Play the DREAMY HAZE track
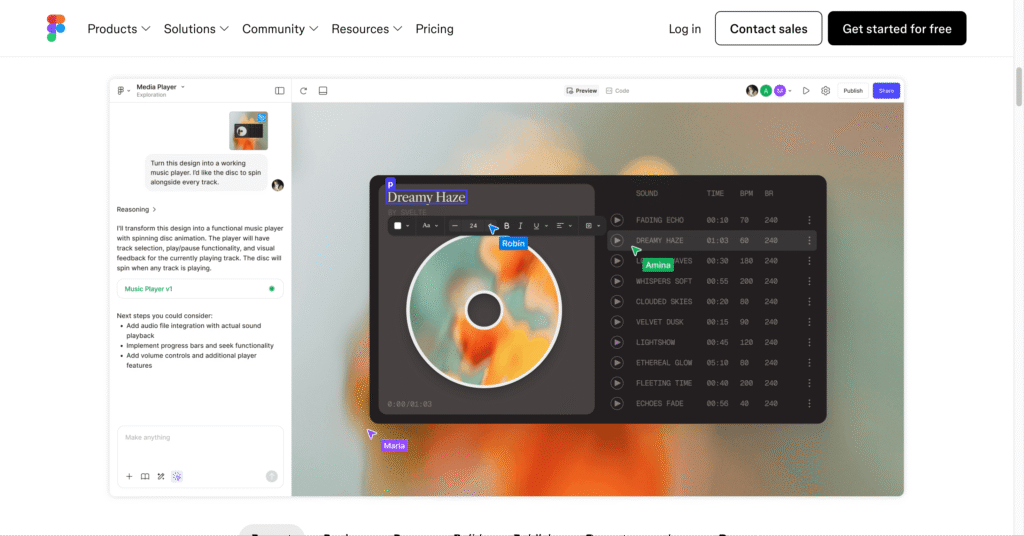The height and width of the screenshot is (536, 1024). click(x=617, y=240)
